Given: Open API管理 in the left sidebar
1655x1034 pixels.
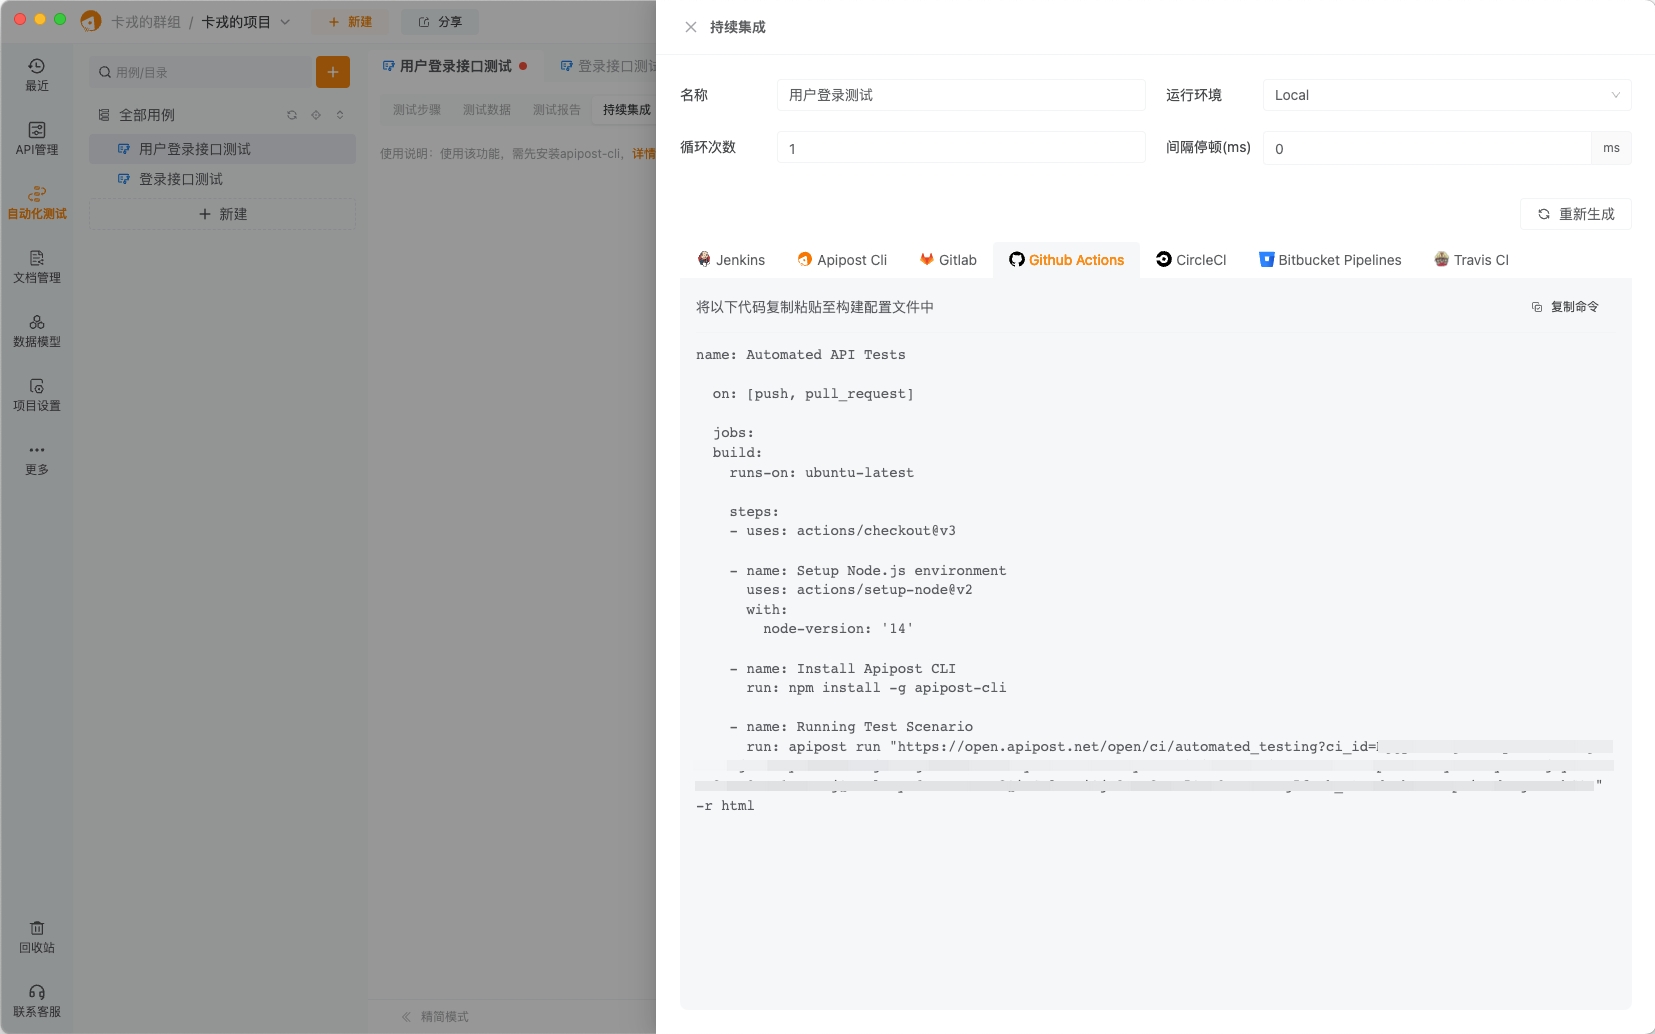Looking at the screenshot, I should (x=37, y=139).
